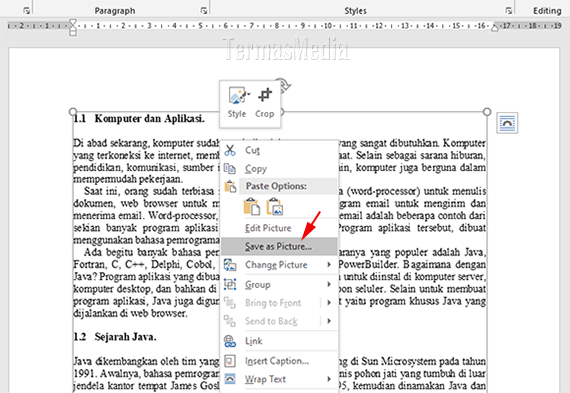Screen dimensions: 570x393
Task: Click the Editing group label
Action: pyautogui.click(x=547, y=11)
